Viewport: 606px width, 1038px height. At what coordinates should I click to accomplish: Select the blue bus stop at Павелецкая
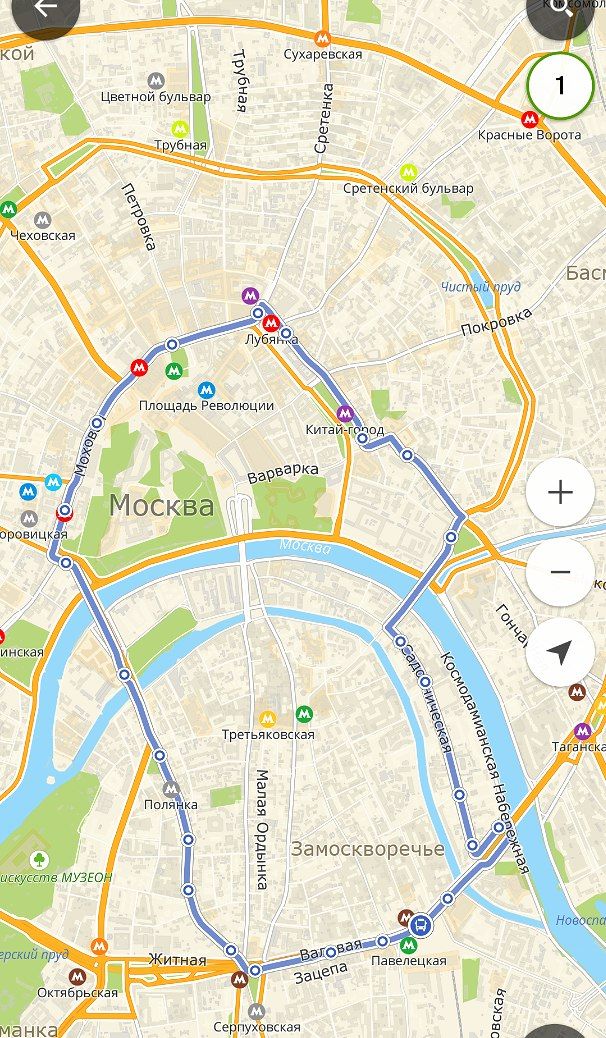421,924
